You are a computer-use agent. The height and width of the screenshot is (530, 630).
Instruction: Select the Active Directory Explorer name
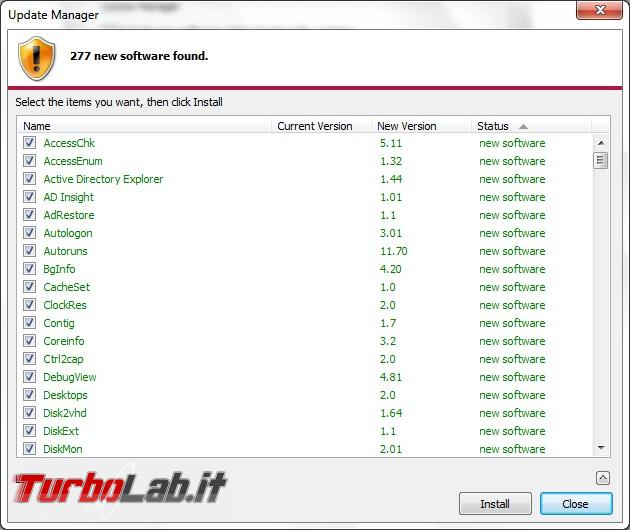(103, 179)
